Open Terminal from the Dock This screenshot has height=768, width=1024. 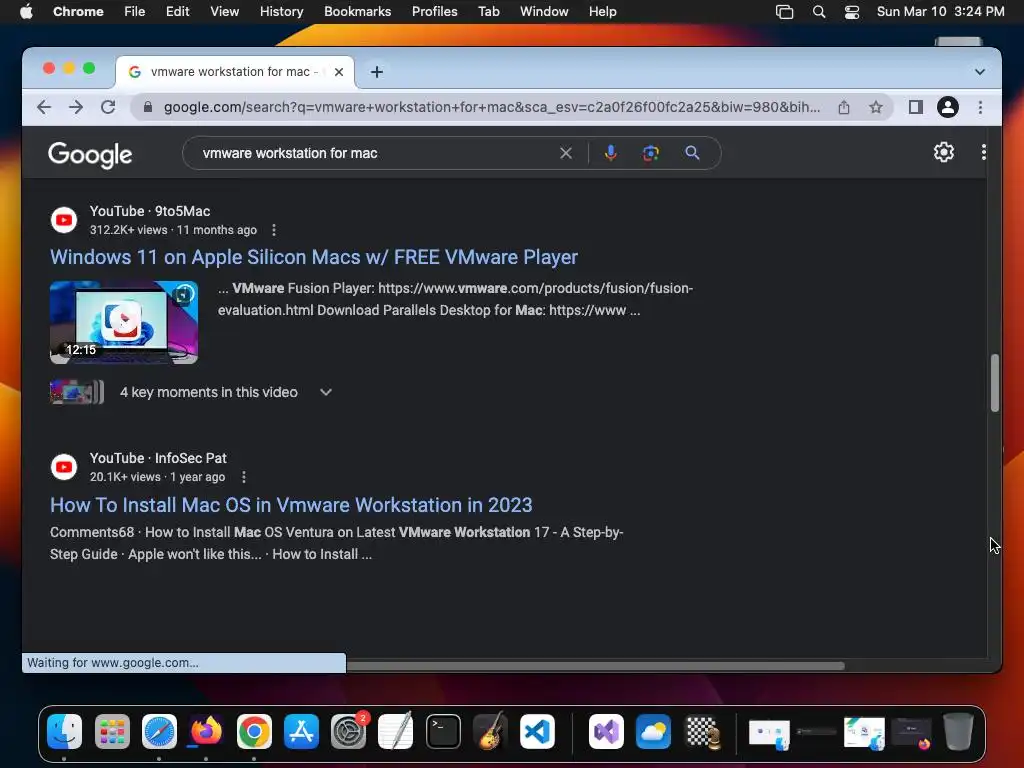point(443,731)
